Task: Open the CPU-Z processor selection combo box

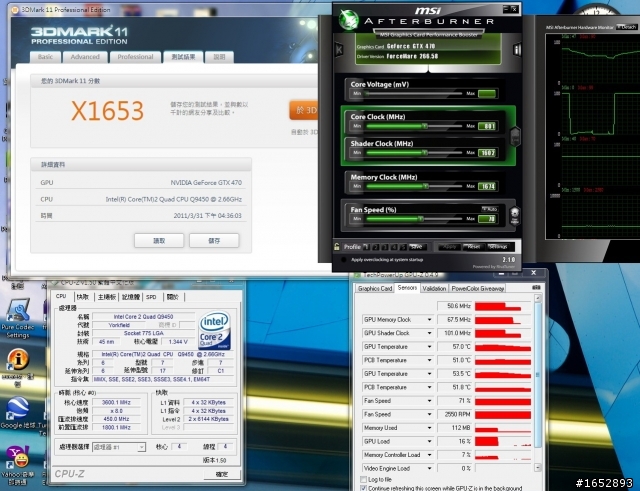Action: point(119,447)
